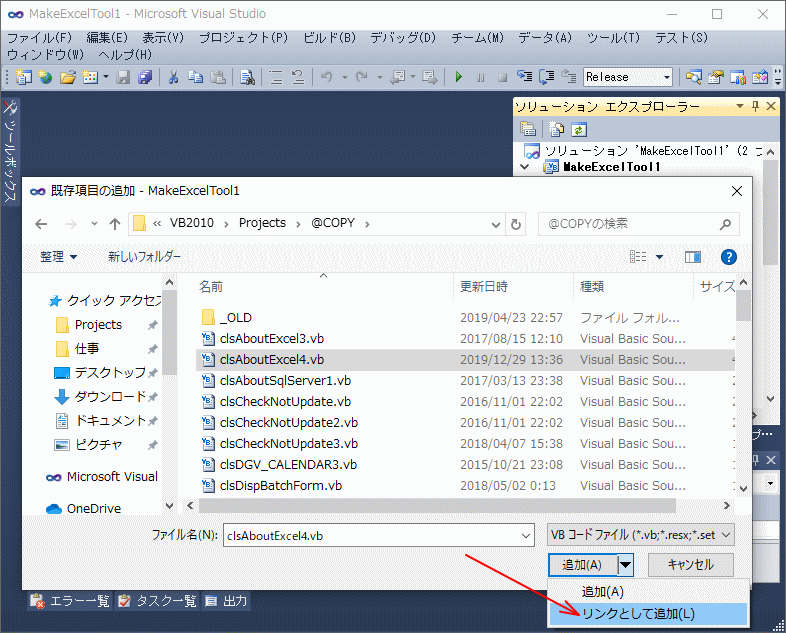Open the view options dropdown arrow

coord(659,257)
